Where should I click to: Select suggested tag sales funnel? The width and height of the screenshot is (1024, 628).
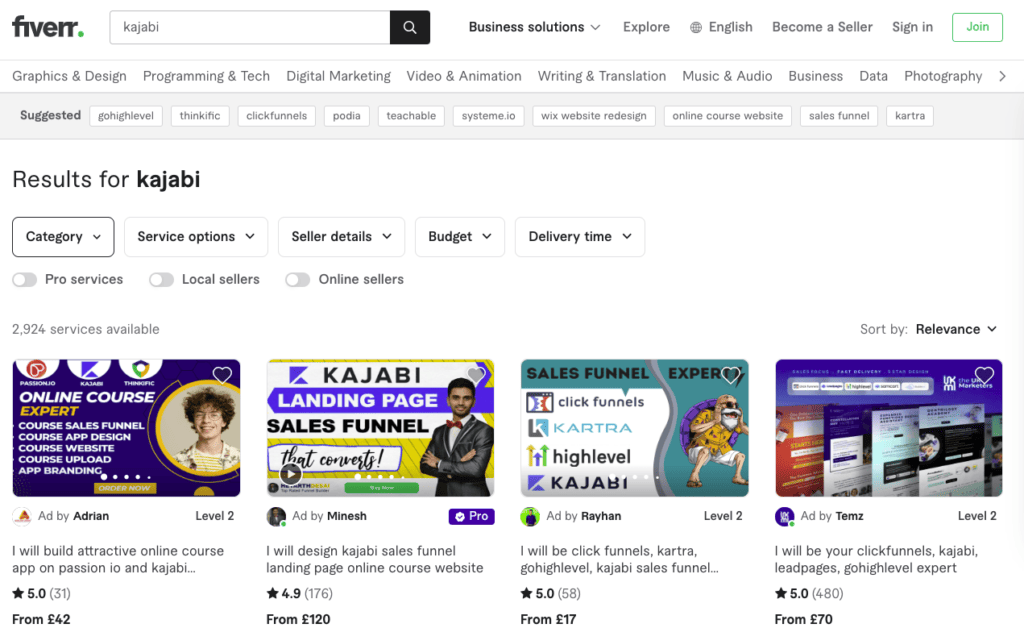click(839, 116)
